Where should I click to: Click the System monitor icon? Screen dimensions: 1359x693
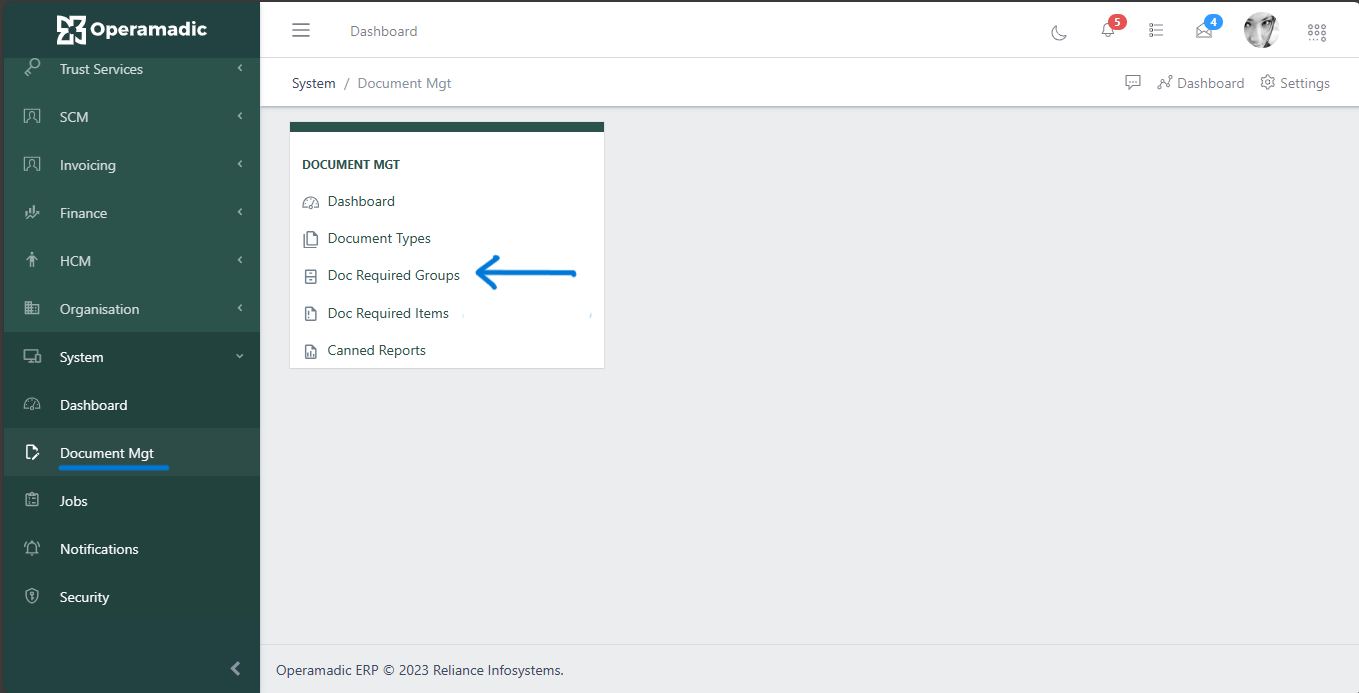(x=32, y=356)
